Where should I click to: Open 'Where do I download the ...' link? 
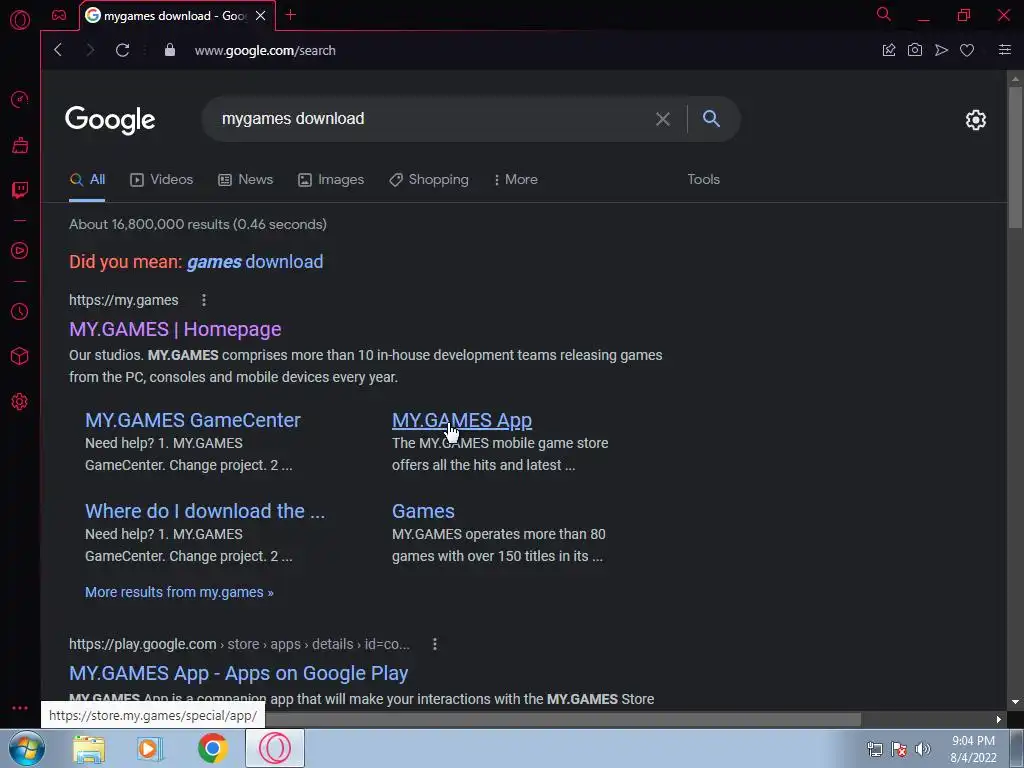tap(205, 511)
